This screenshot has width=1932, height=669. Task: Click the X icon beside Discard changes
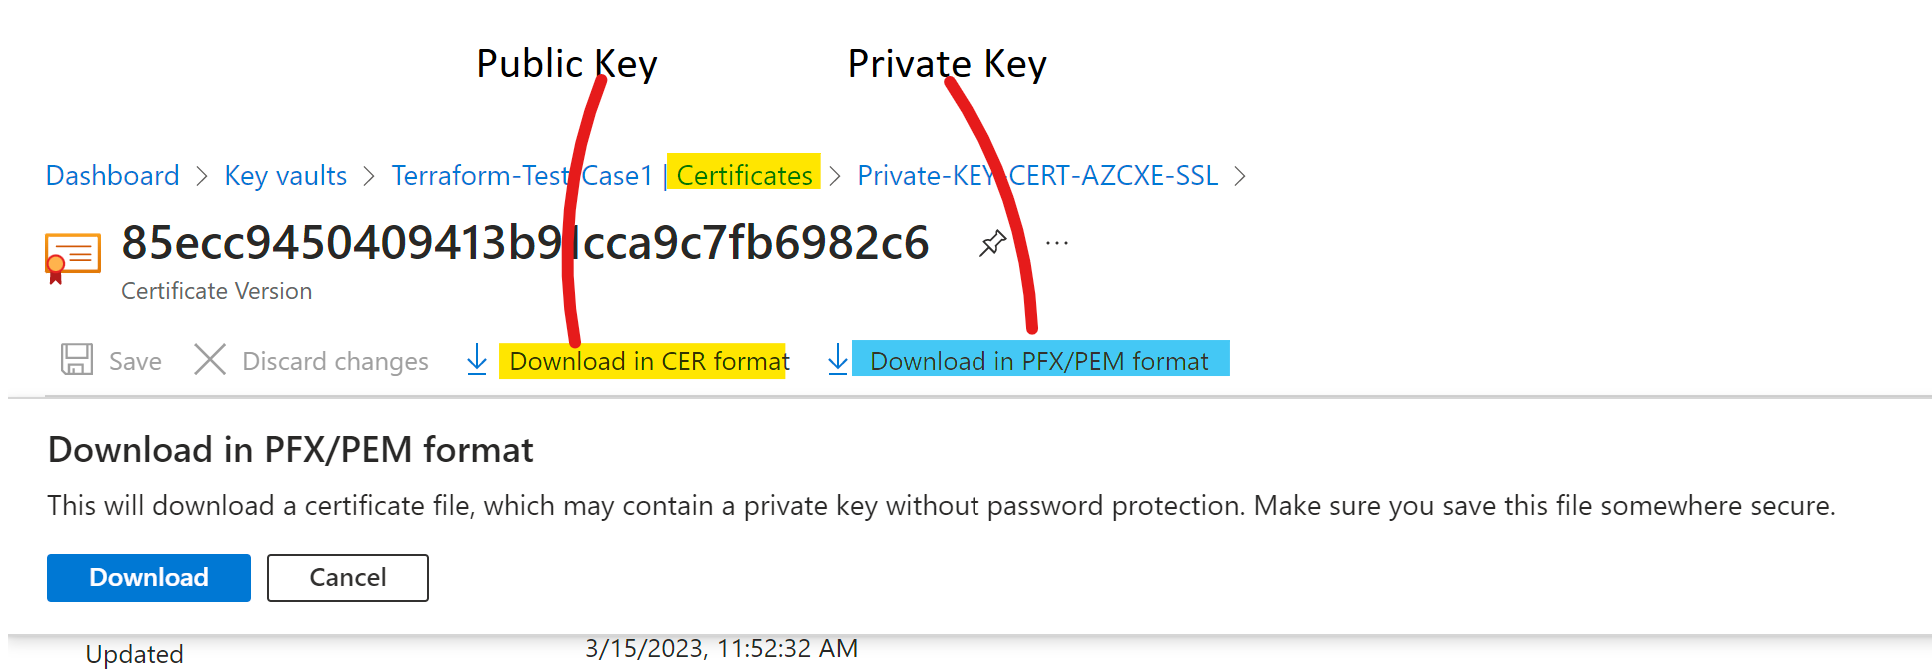[209, 360]
